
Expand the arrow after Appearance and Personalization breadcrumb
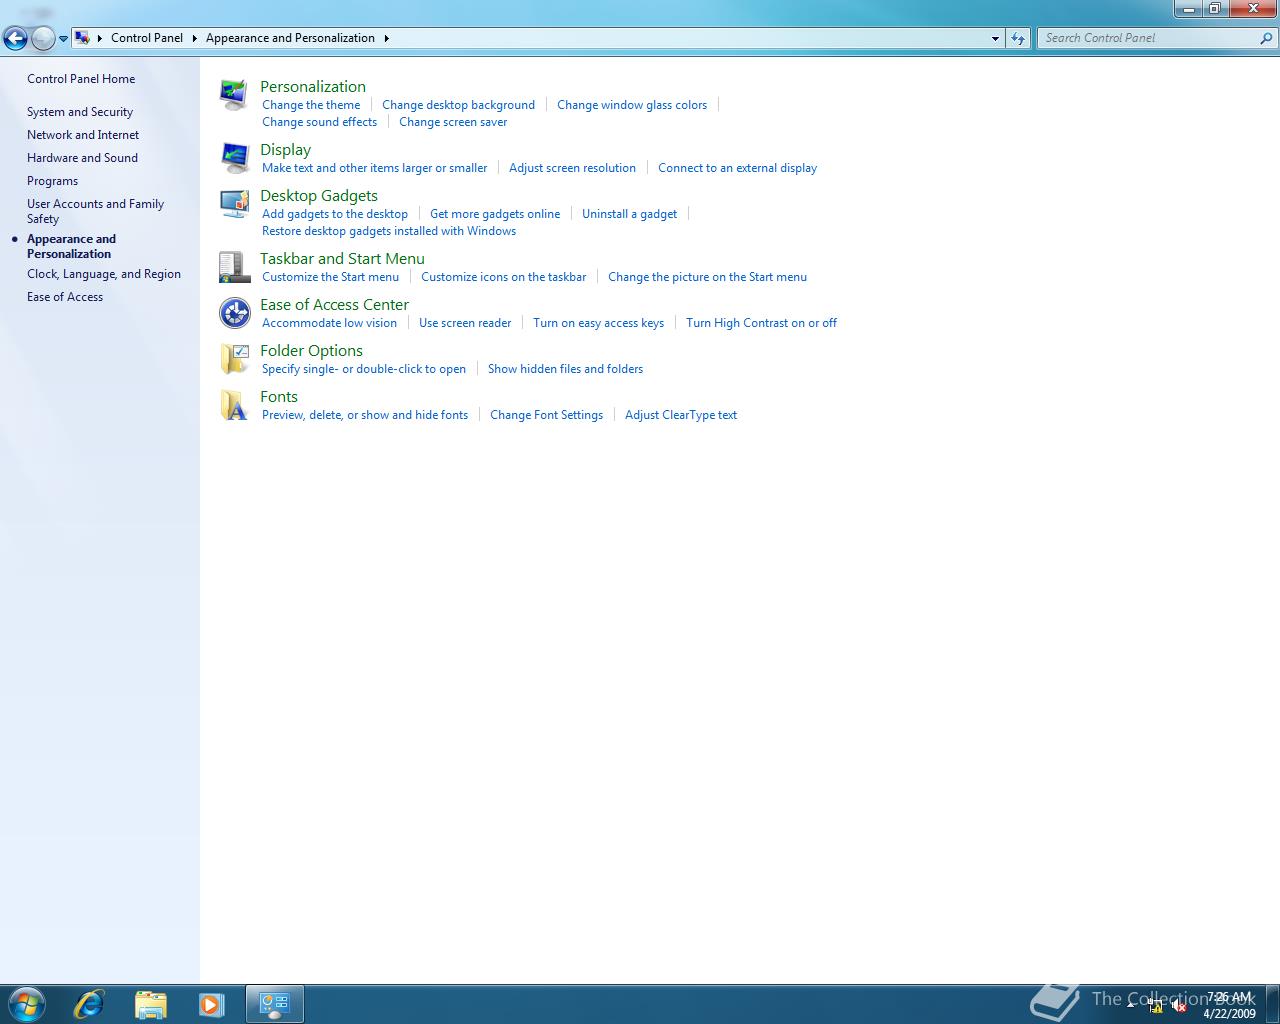pos(386,38)
